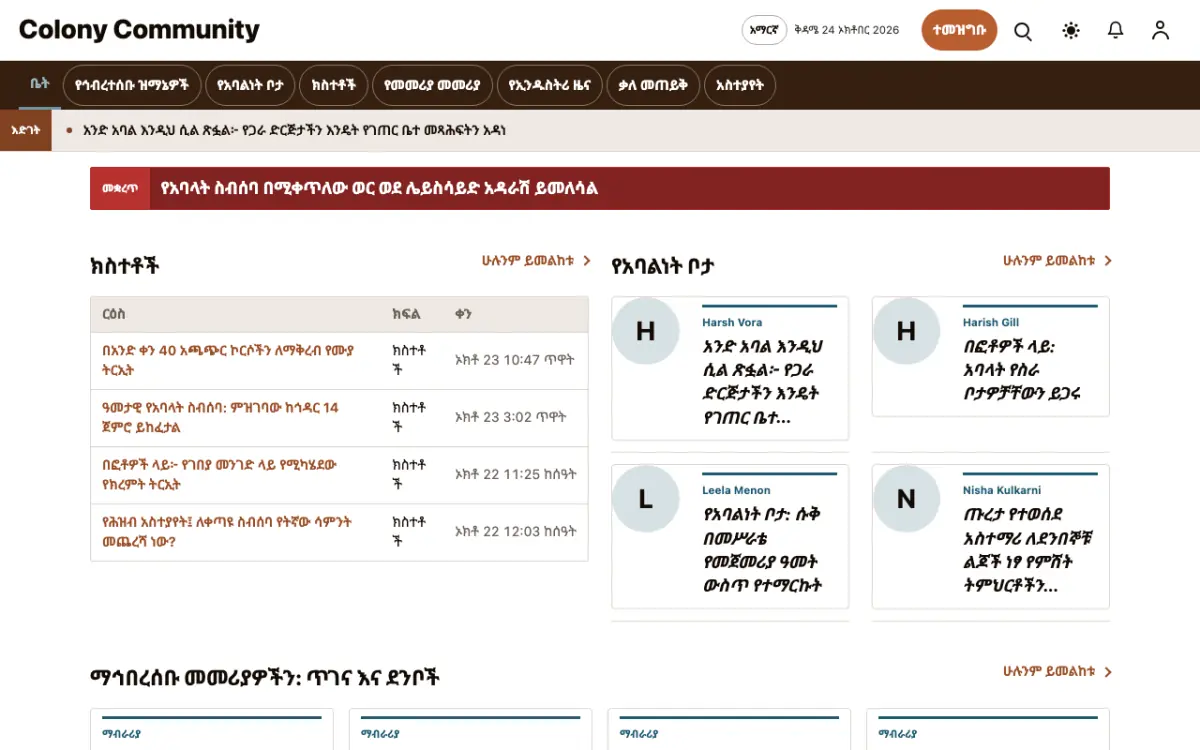The image size is (1200, 750).
Task: Open the Nisha Kulkarni author name
Action: click(1002, 490)
